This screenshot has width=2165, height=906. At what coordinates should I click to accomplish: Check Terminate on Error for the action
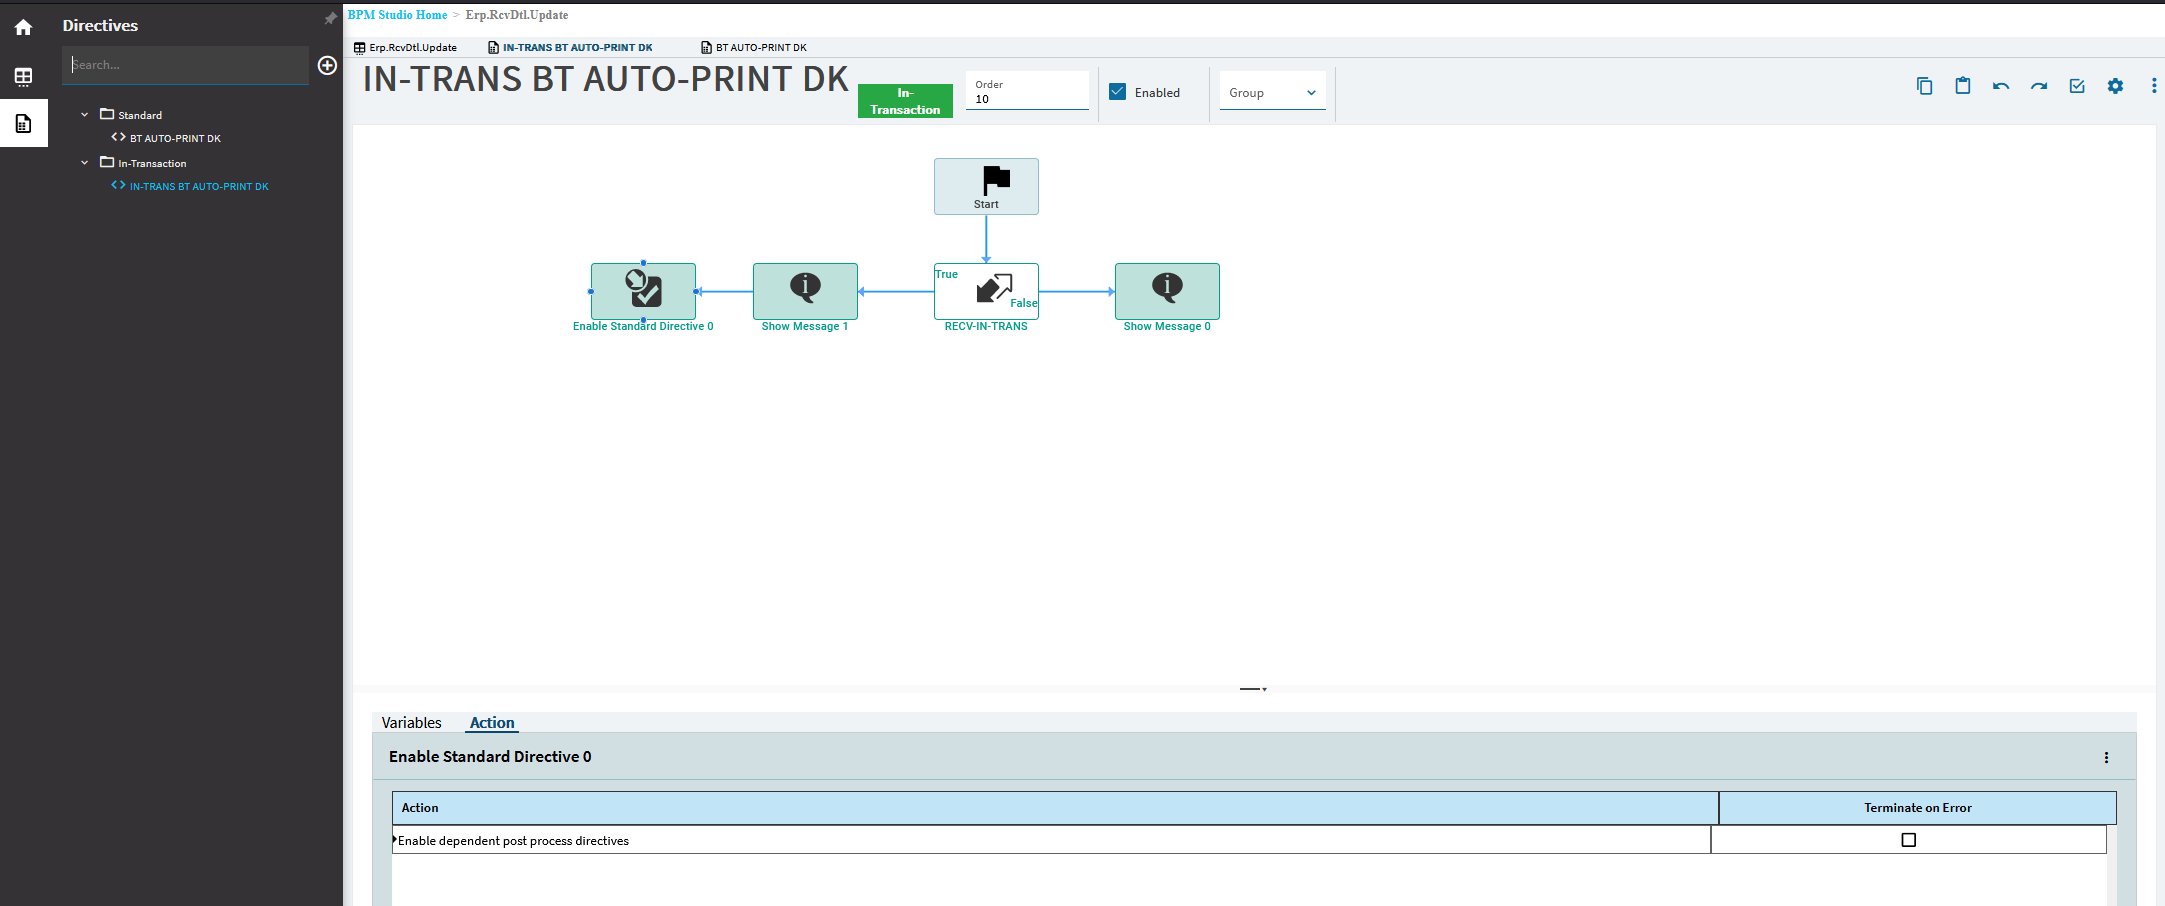click(1909, 840)
